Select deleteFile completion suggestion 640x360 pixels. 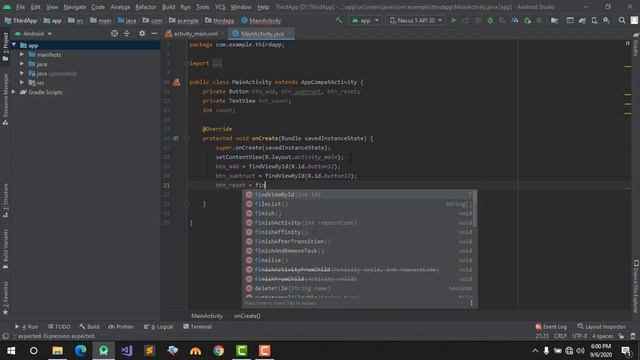pyautogui.click(x=358, y=288)
